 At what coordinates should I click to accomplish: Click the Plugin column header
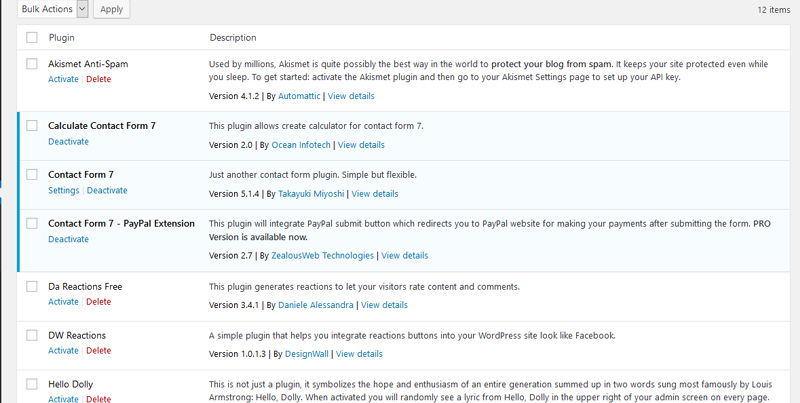pyautogui.click(x=62, y=38)
